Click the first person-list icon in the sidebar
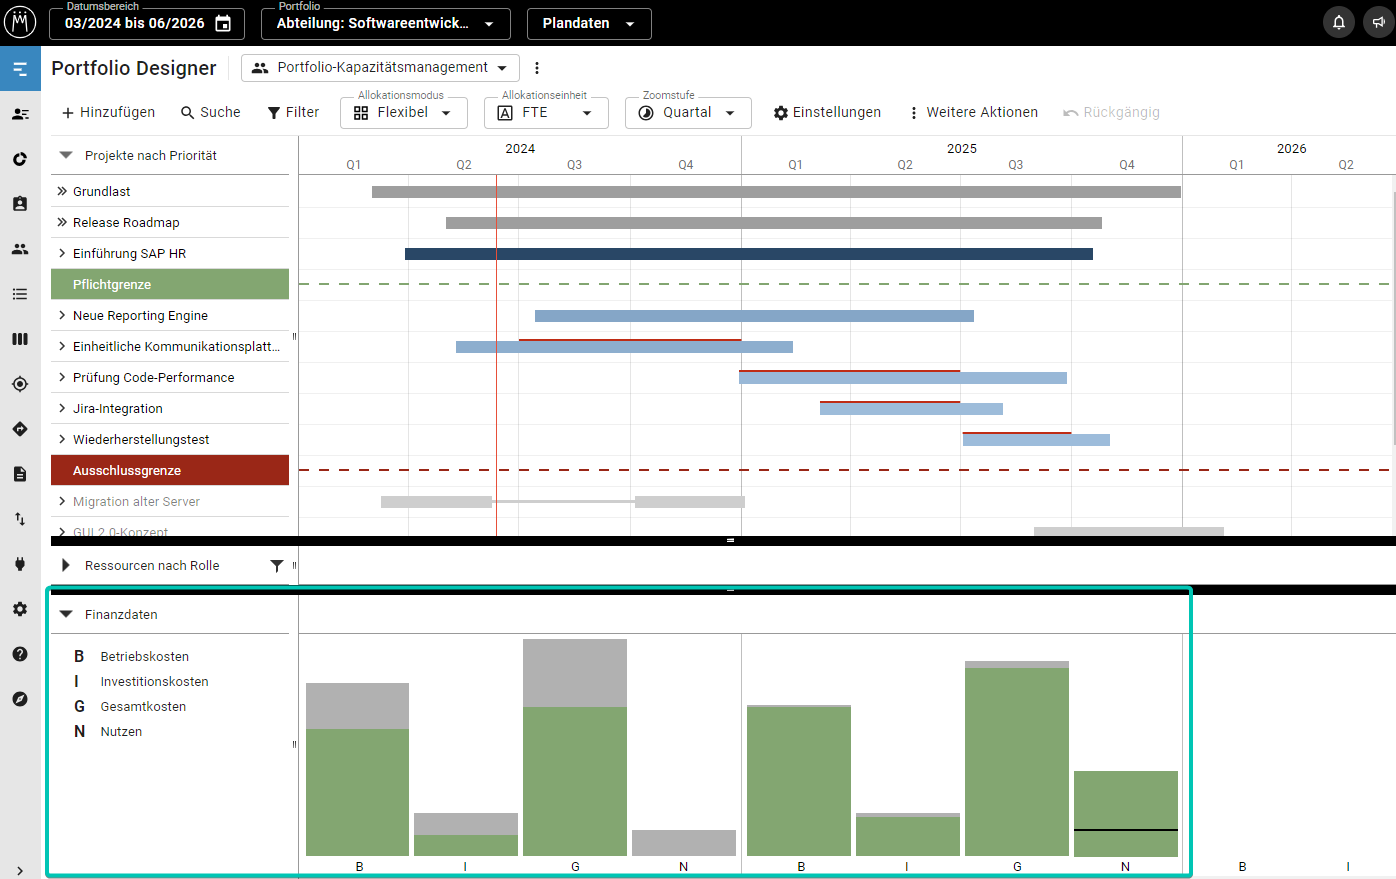The height and width of the screenshot is (879, 1396). pyautogui.click(x=20, y=114)
